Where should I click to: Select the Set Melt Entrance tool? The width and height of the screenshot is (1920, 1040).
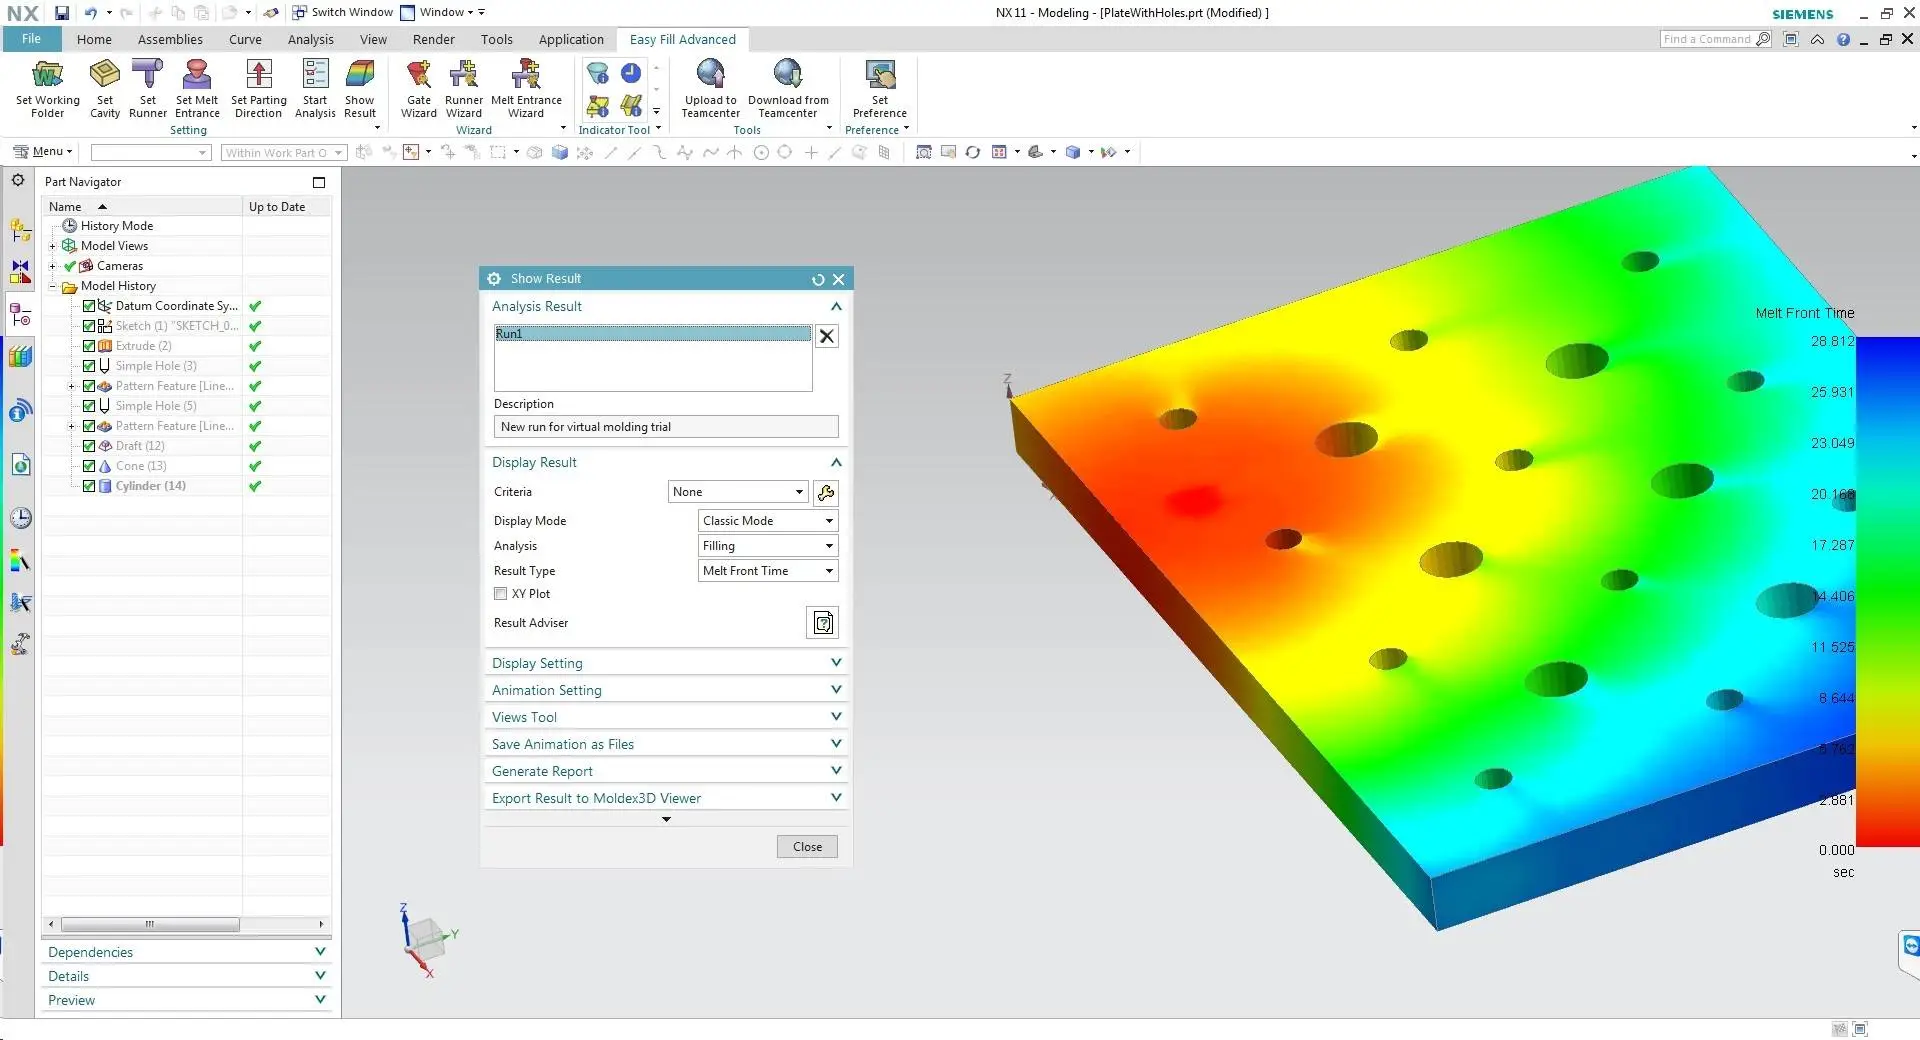(197, 89)
